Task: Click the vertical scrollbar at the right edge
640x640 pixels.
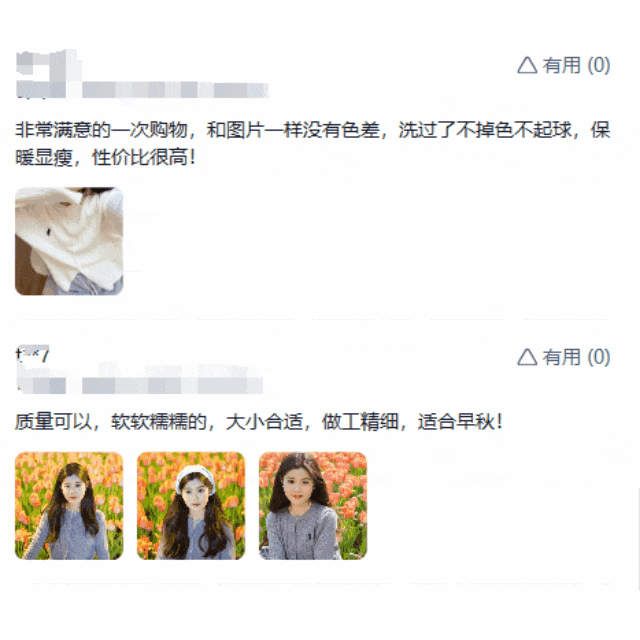Action: [638, 539]
